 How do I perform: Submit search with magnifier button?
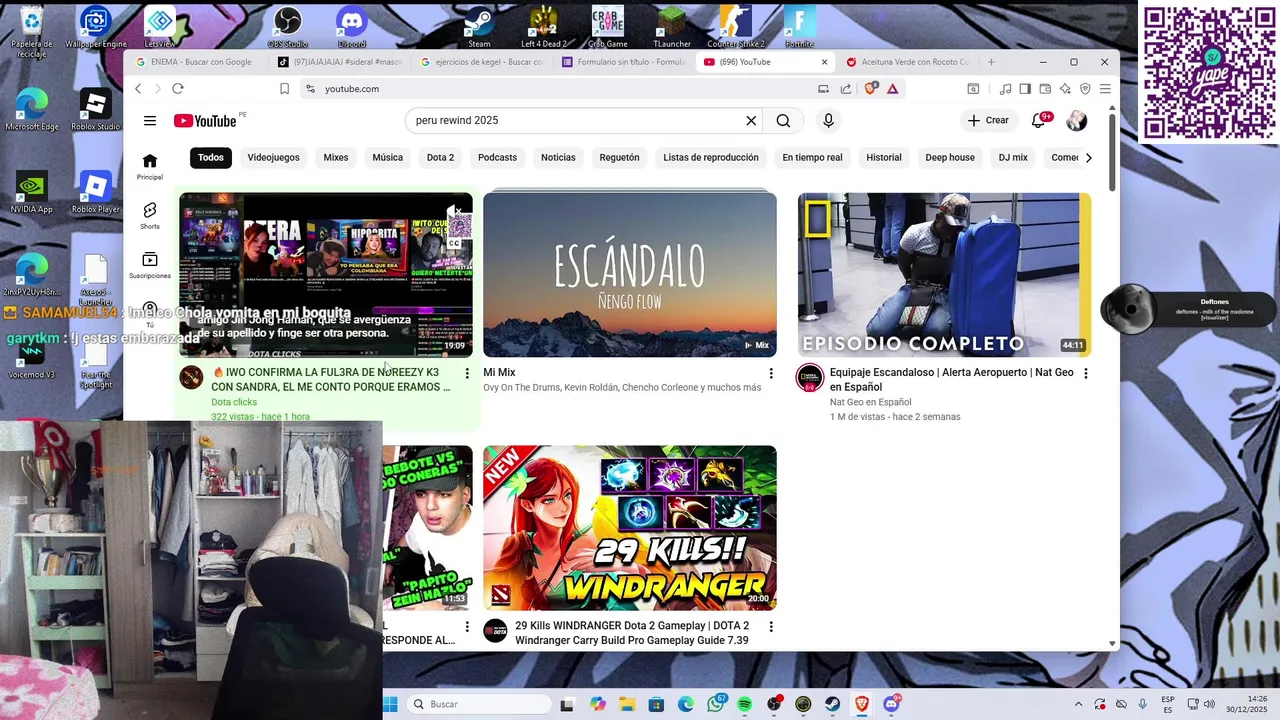(783, 121)
